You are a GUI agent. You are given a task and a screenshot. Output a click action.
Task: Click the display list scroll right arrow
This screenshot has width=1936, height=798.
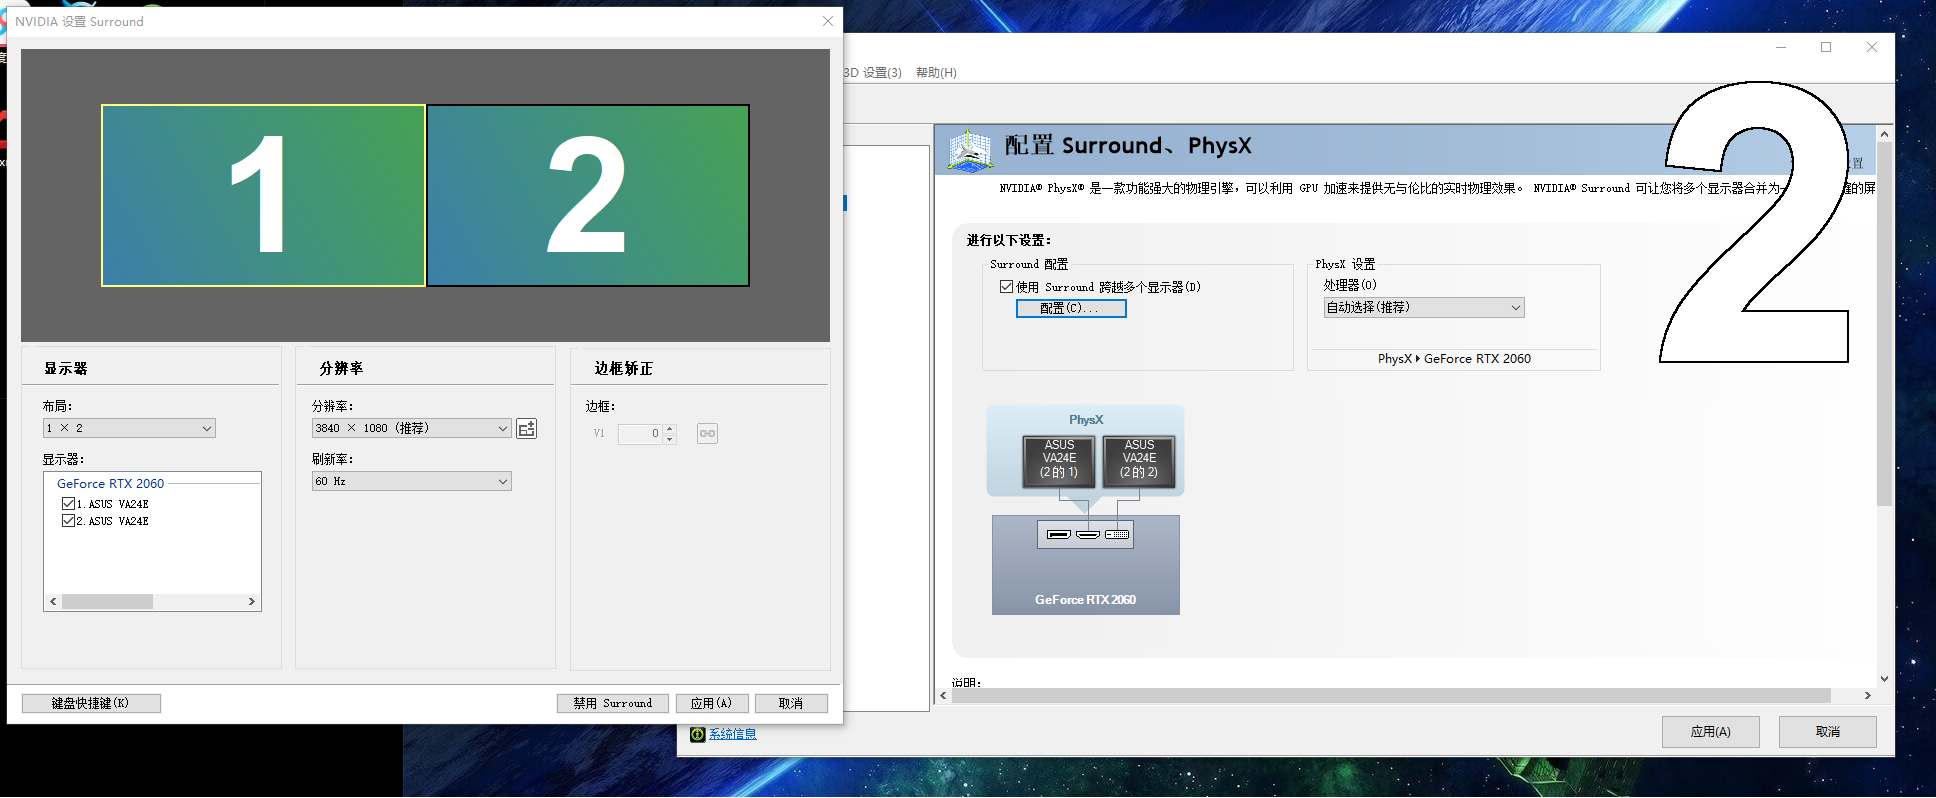[x=252, y=602]
